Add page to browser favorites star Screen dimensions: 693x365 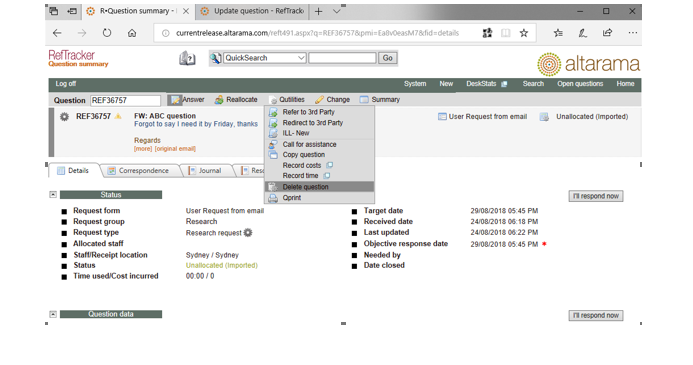click(524, 33)
